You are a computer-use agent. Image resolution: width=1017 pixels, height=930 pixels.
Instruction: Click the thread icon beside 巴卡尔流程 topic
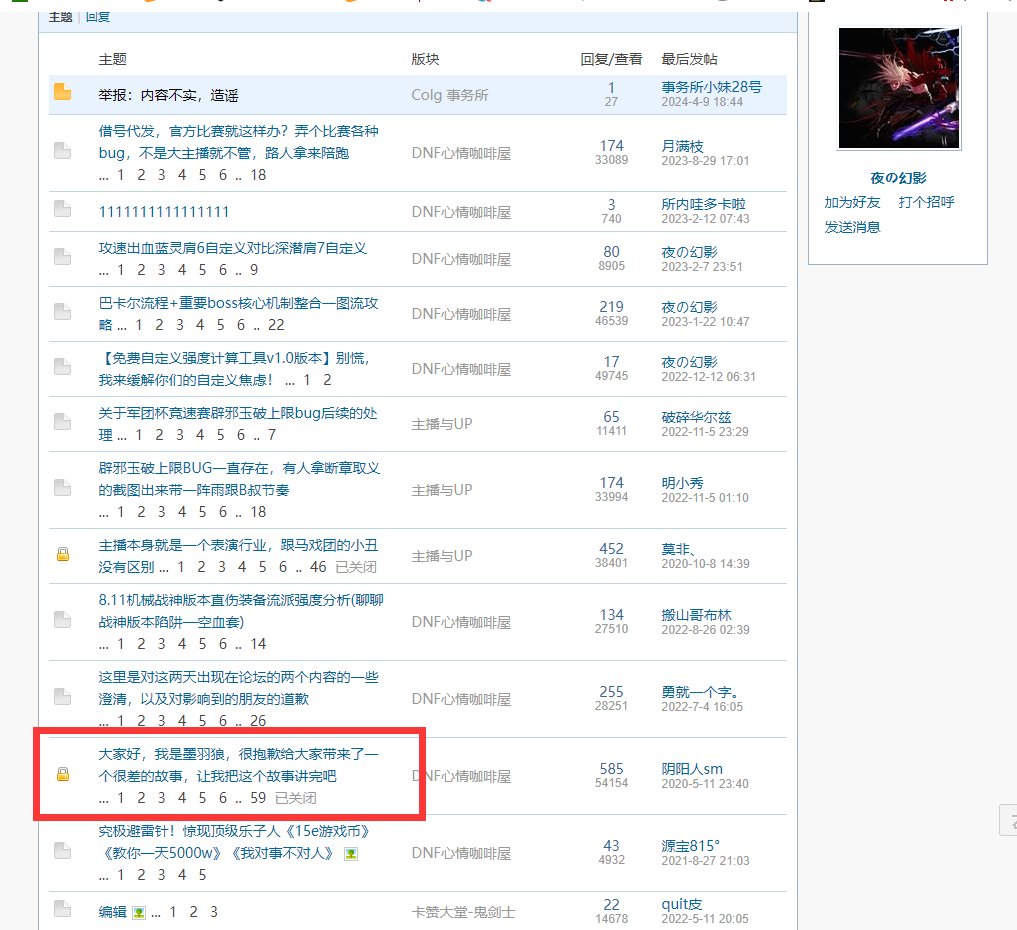point(63,312)
